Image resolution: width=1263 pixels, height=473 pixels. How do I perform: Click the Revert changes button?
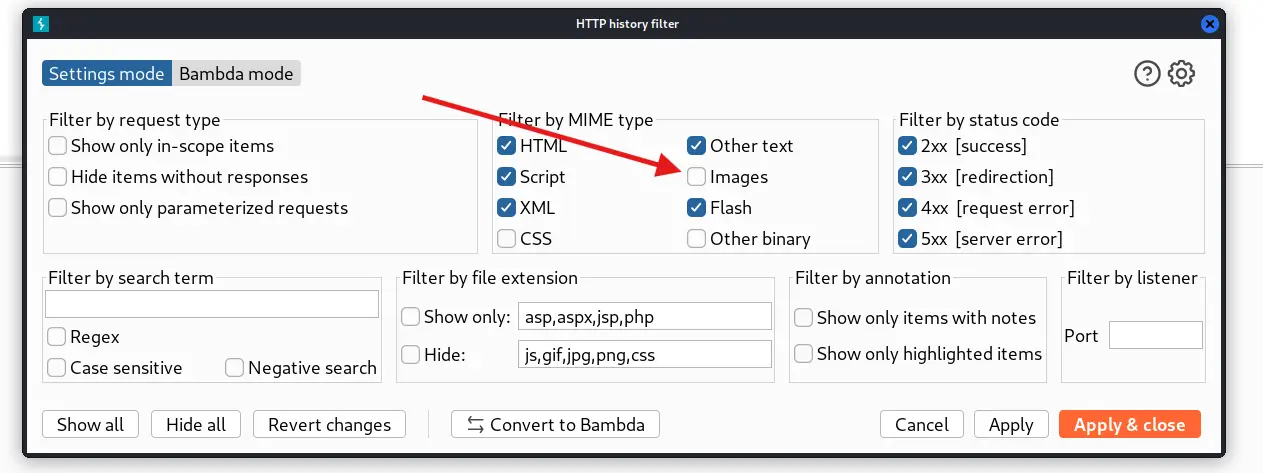(x=329, y=424)
